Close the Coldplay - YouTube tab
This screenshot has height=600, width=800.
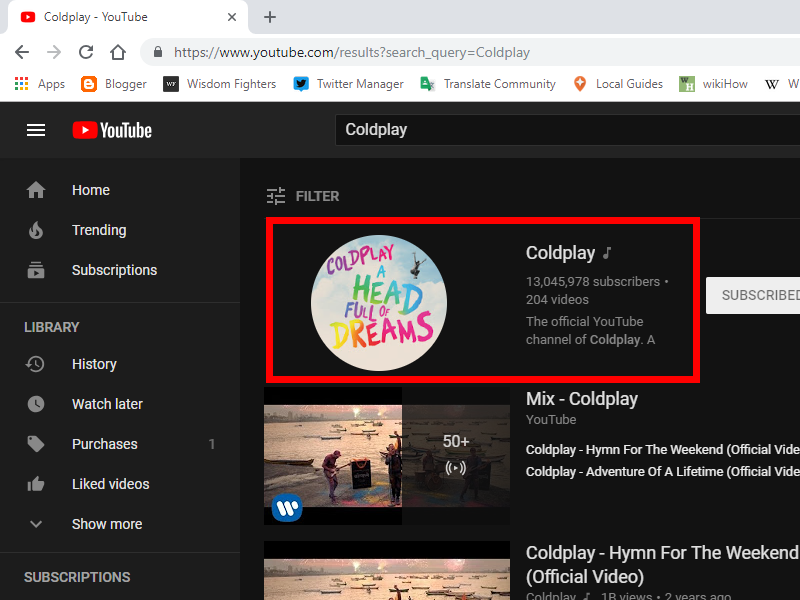click(232, 17)
